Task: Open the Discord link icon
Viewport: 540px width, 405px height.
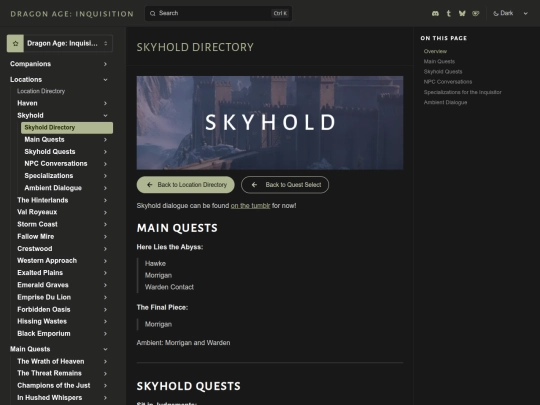Action: (x=435, y=13)
